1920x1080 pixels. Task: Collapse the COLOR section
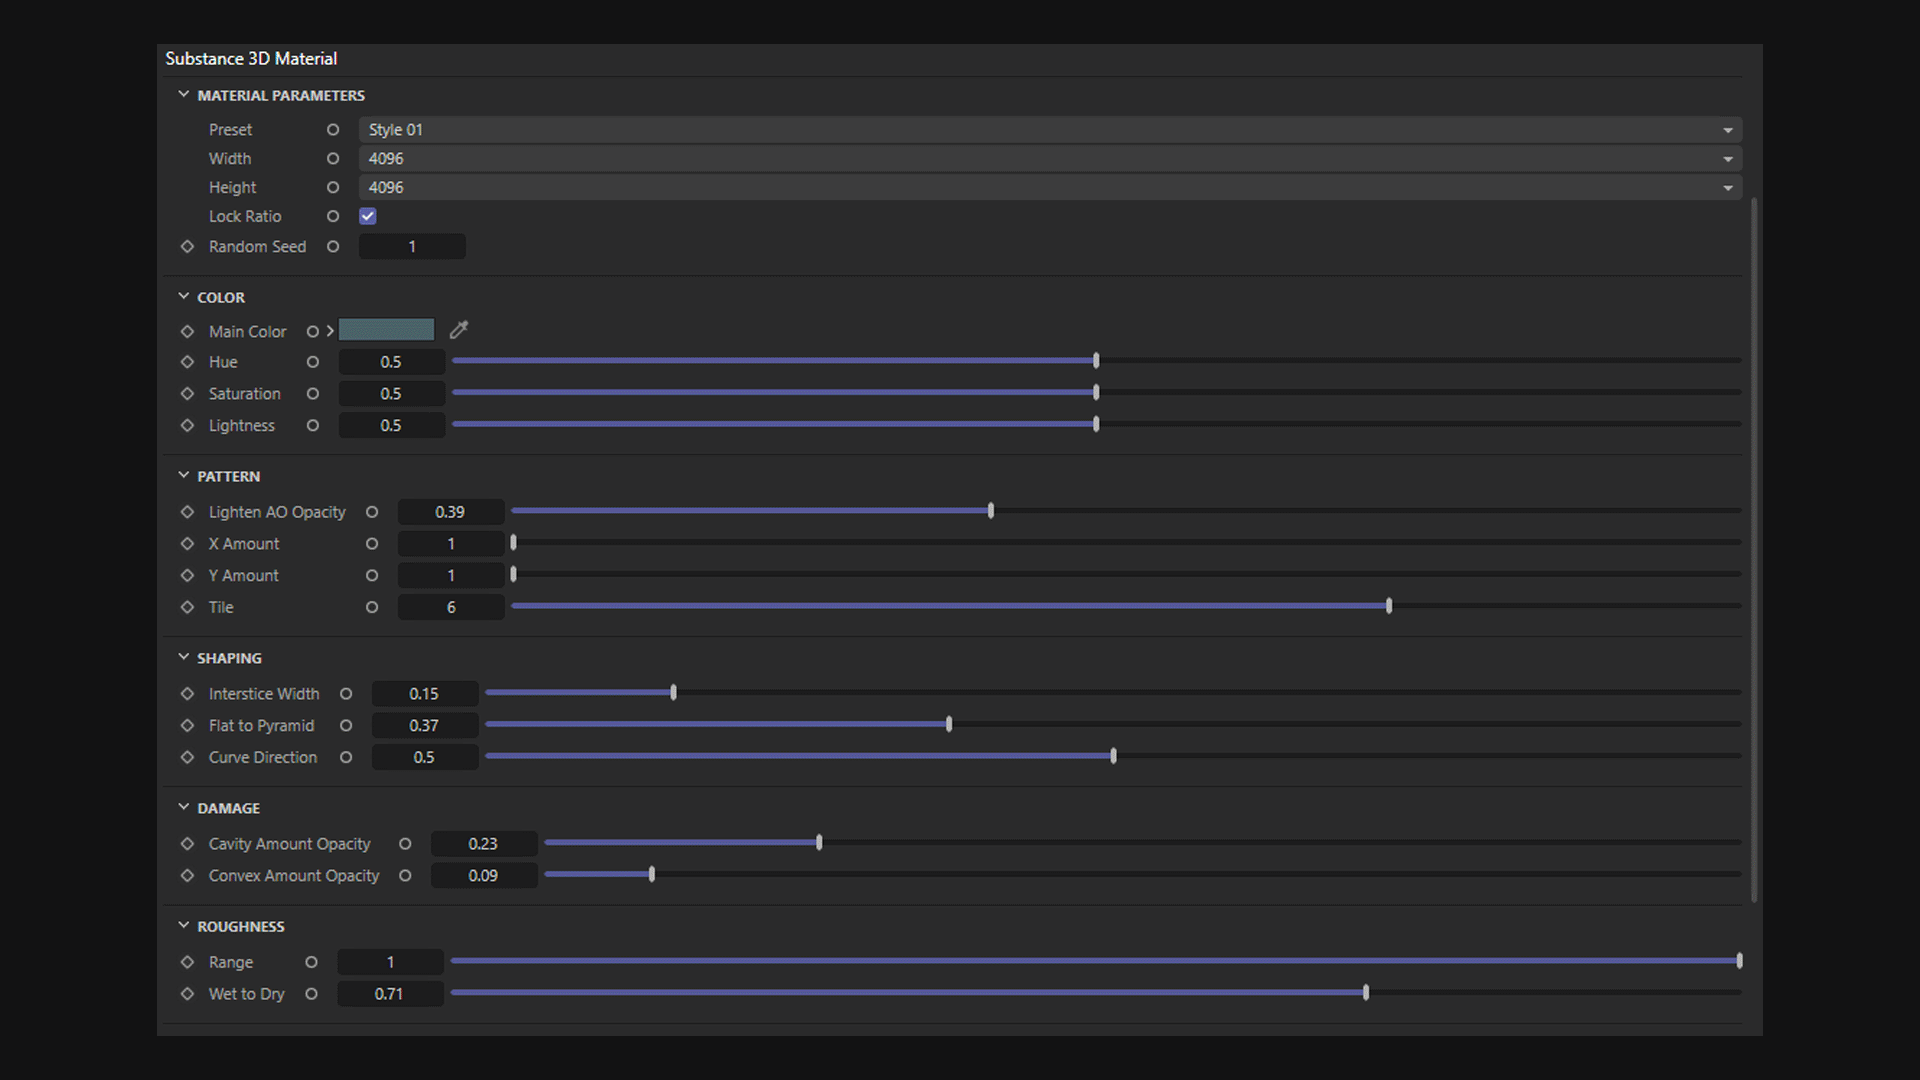(x=184, y=297)
